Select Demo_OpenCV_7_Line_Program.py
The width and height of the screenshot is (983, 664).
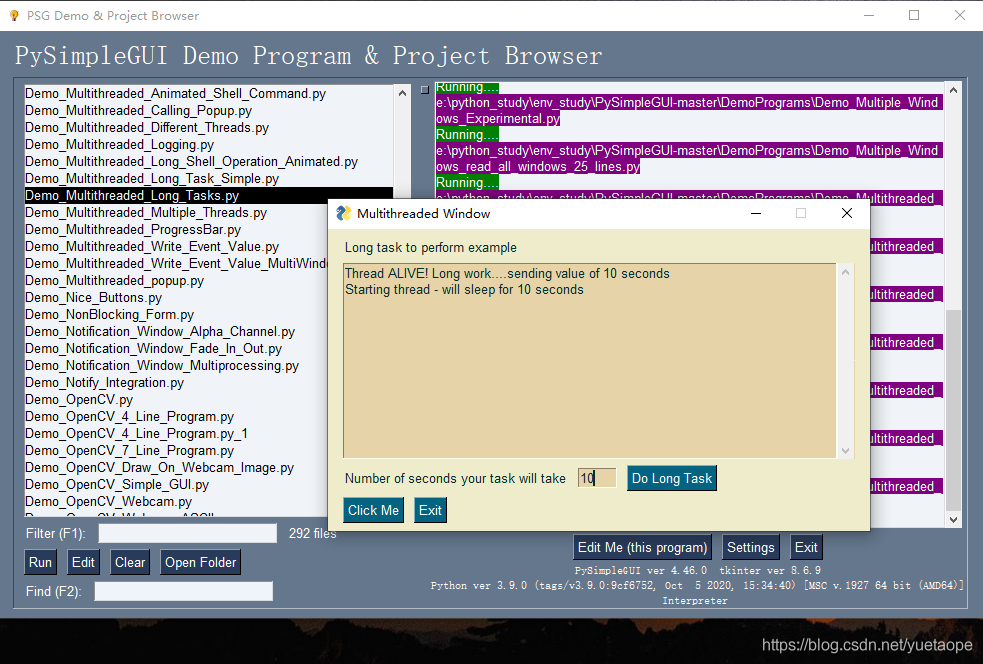(177, 450)
